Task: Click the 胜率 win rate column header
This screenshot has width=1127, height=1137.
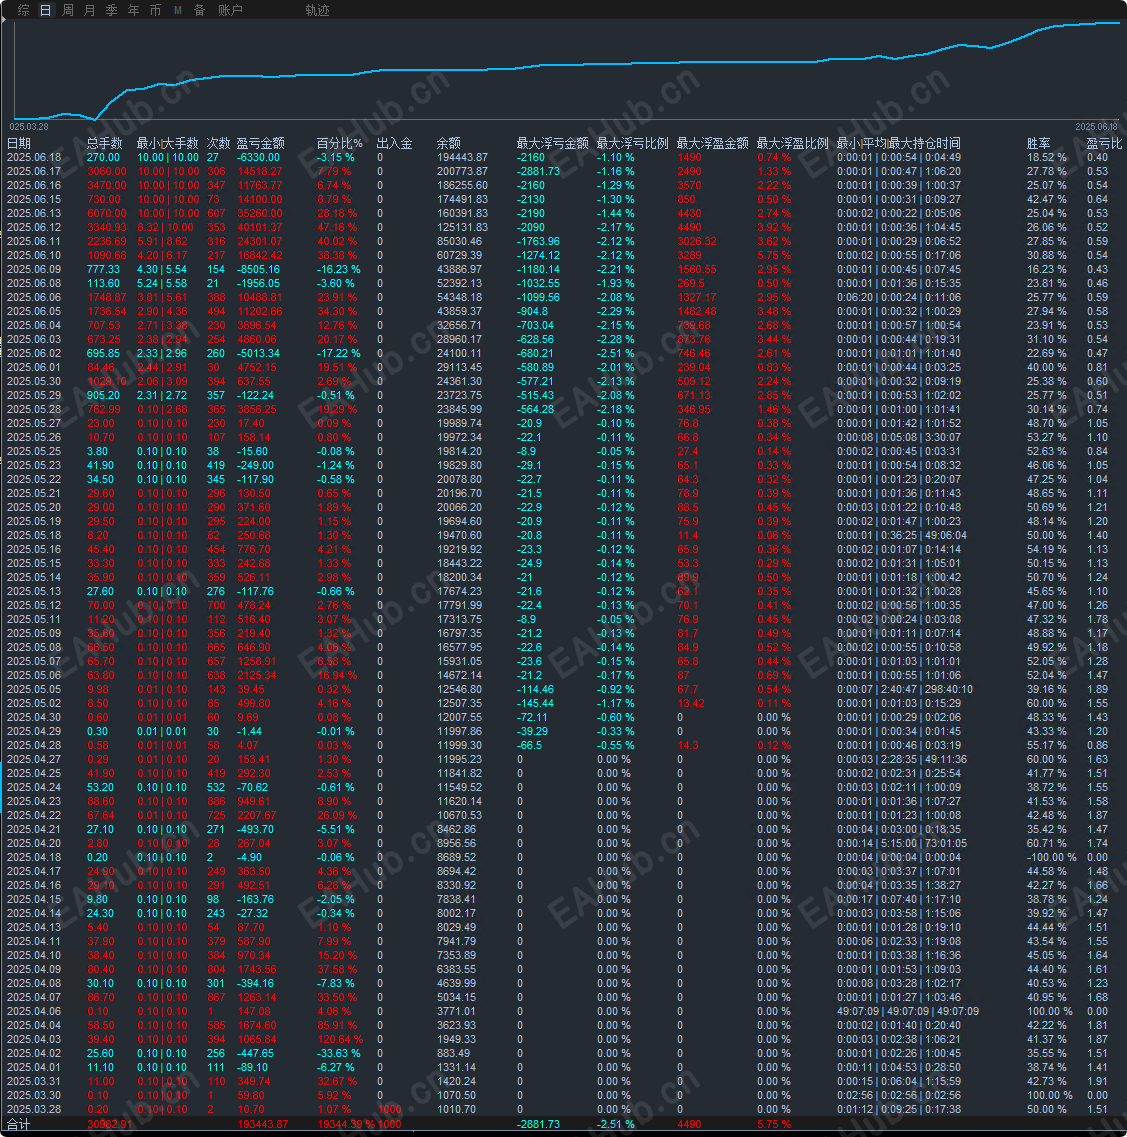Action: click(1039, 143)
